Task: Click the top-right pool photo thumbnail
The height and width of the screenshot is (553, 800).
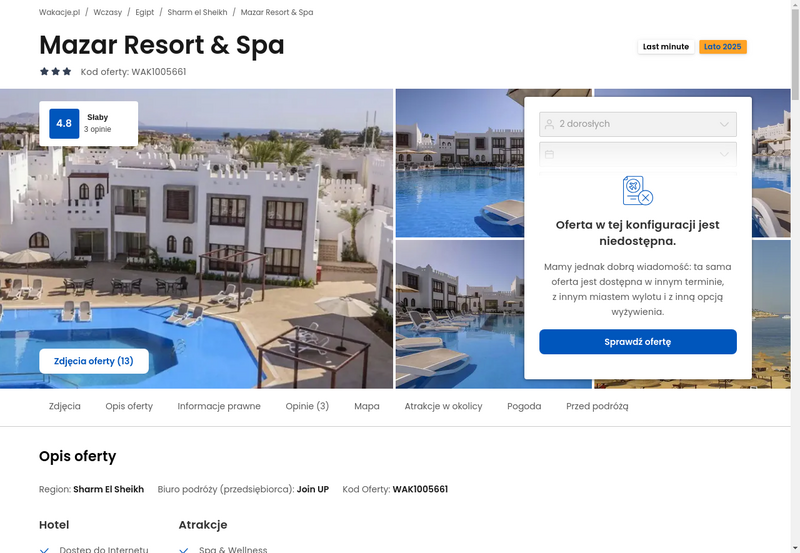Action: [771, 163]
